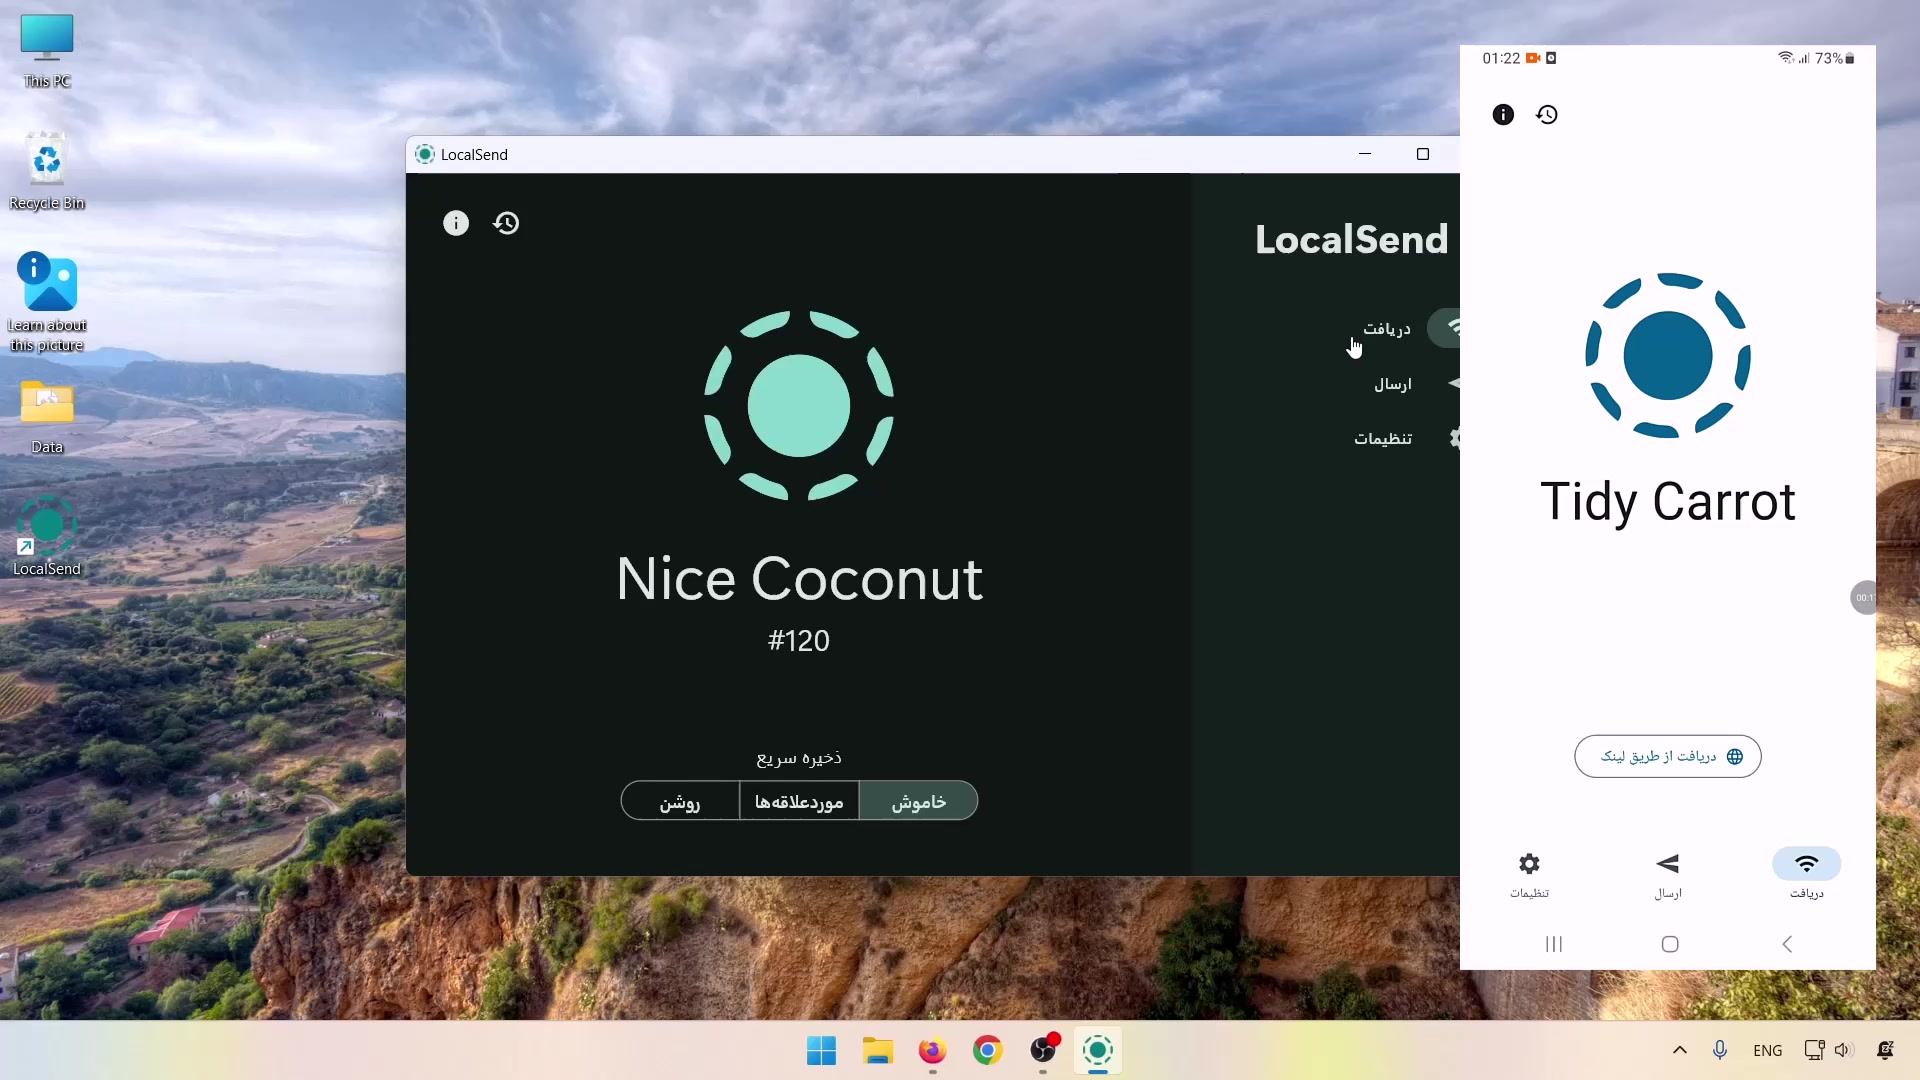Tap تنظیمات gear tab on phone
Viewport: 1920px width, 1080px height.
(x=1529, y=875)
